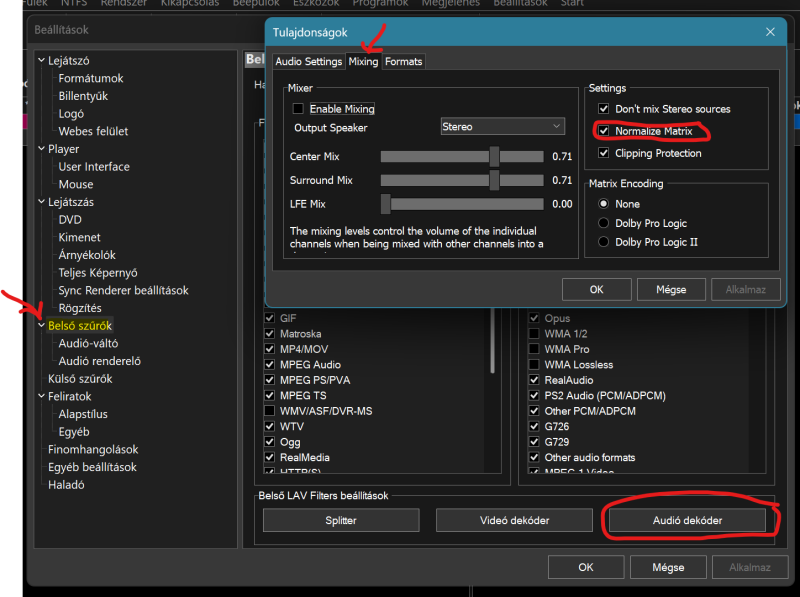Select Alapstílus tree item
The height and width of the screenshot is (597, 800).
83,414
